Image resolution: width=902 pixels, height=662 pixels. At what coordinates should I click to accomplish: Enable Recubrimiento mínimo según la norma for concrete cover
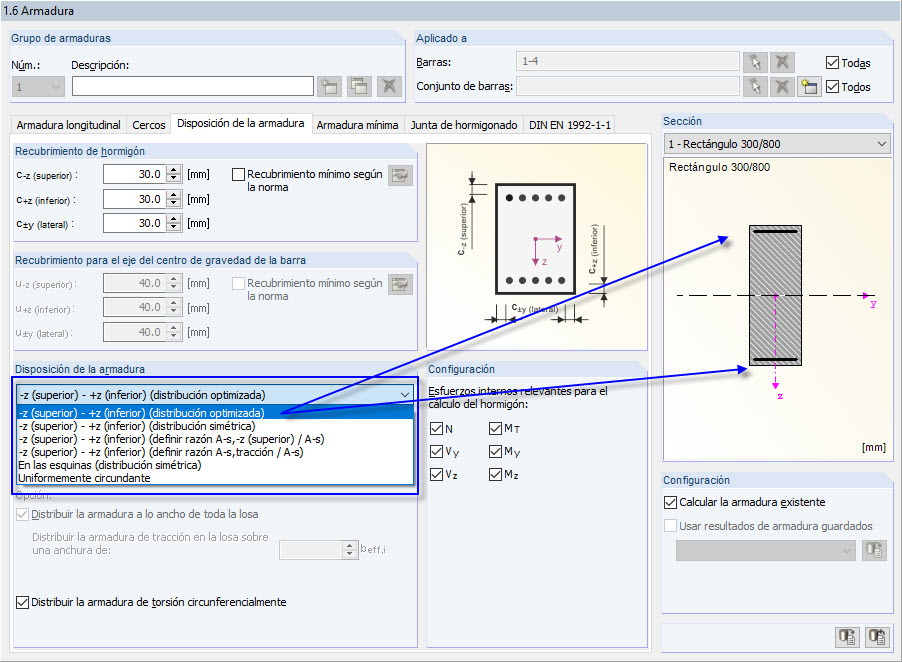pyautogui.click(x=238, y=174)
